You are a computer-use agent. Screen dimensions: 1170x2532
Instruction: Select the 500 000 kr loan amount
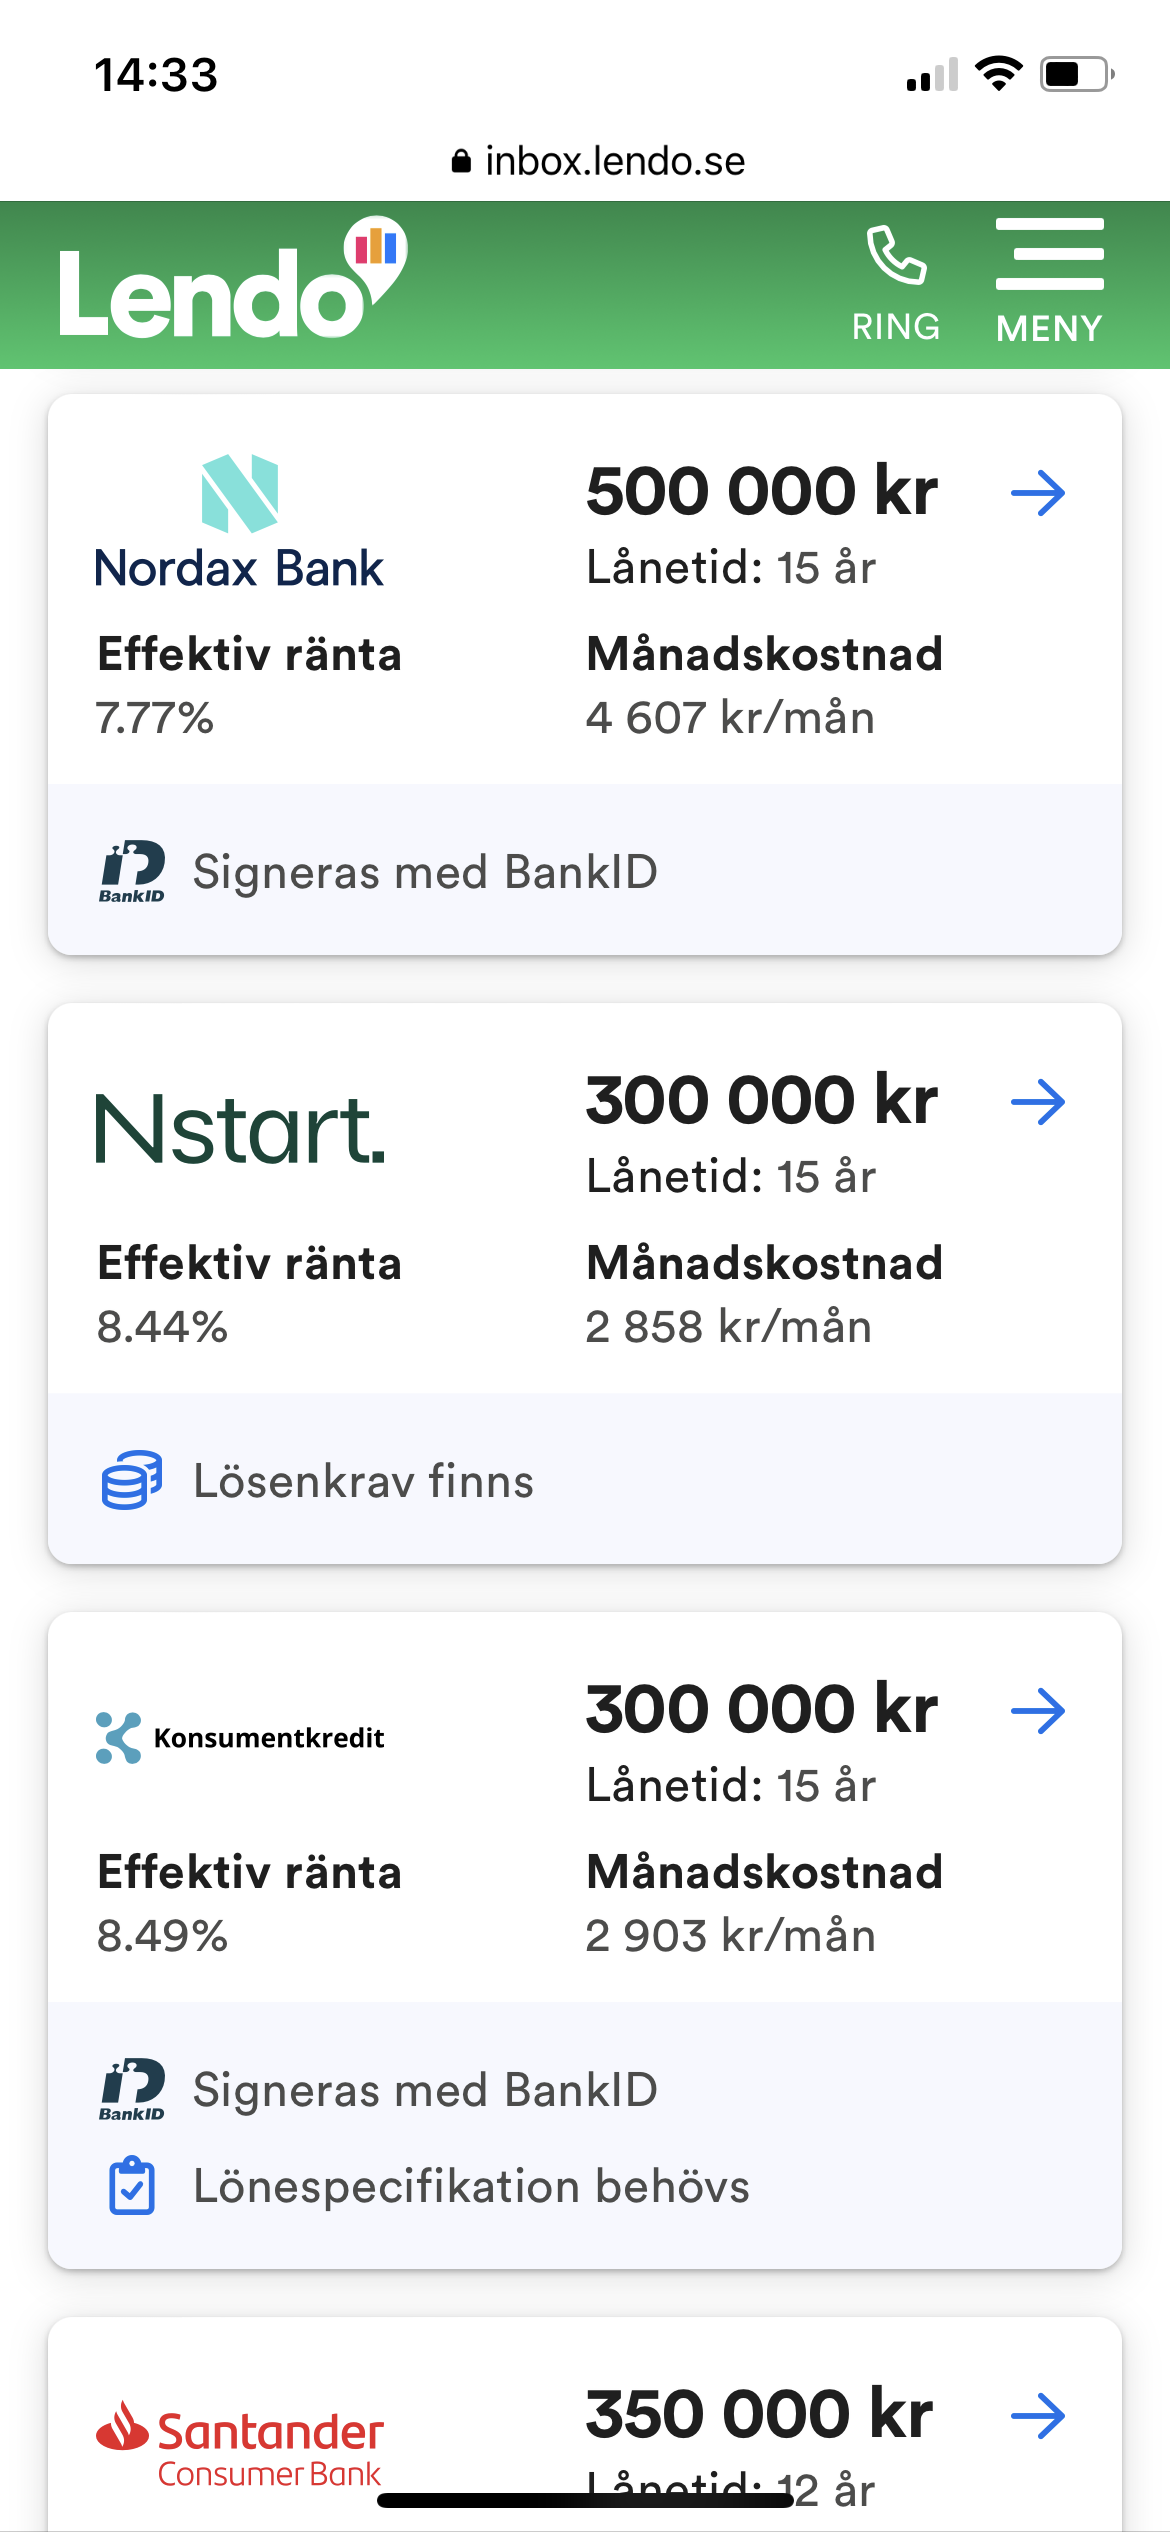(761, 492)
